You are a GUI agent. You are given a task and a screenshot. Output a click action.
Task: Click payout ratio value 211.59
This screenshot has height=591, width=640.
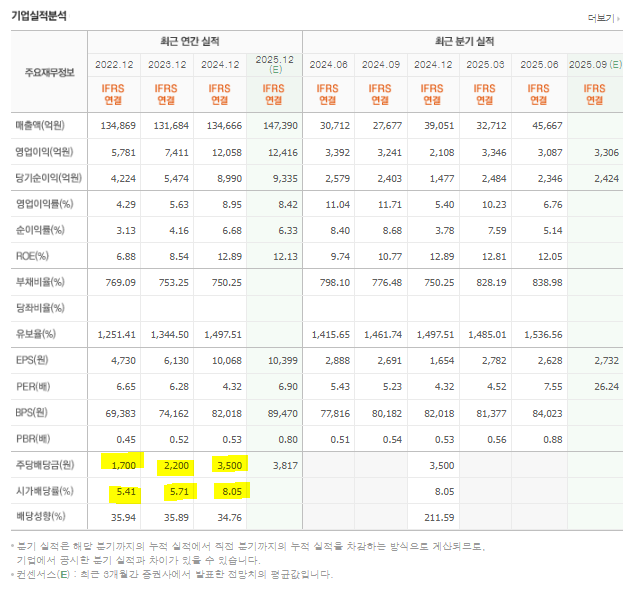(439, 518)
